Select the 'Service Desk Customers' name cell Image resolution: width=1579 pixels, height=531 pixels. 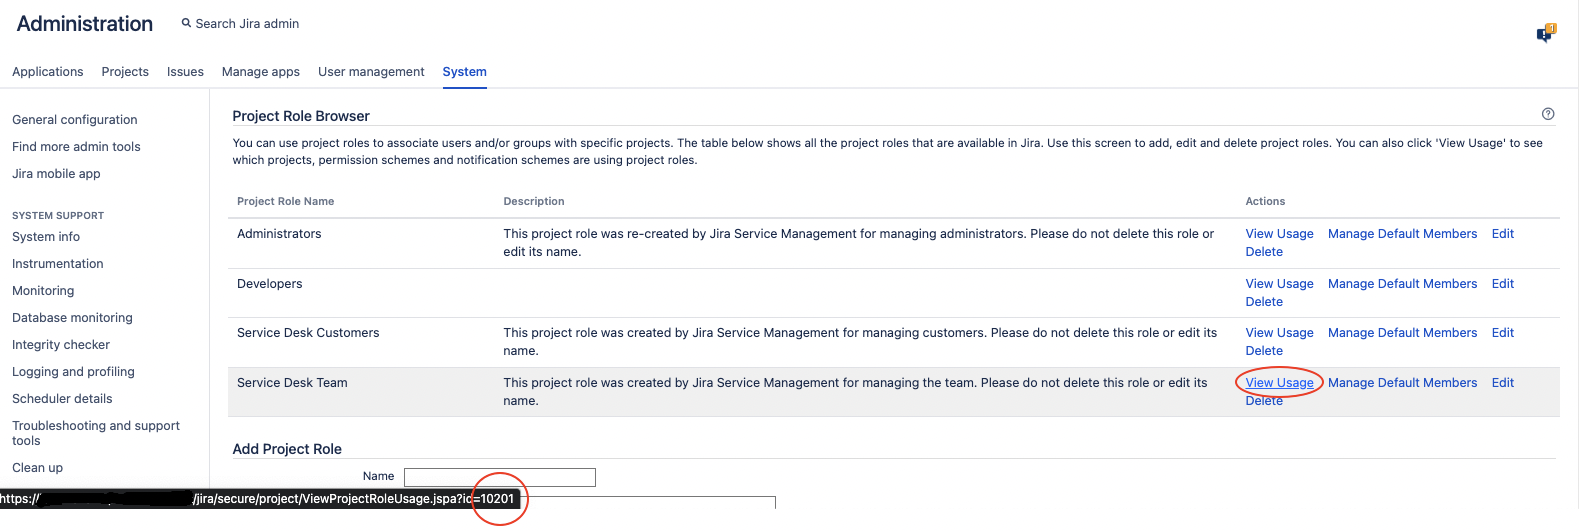click(308, 333)
